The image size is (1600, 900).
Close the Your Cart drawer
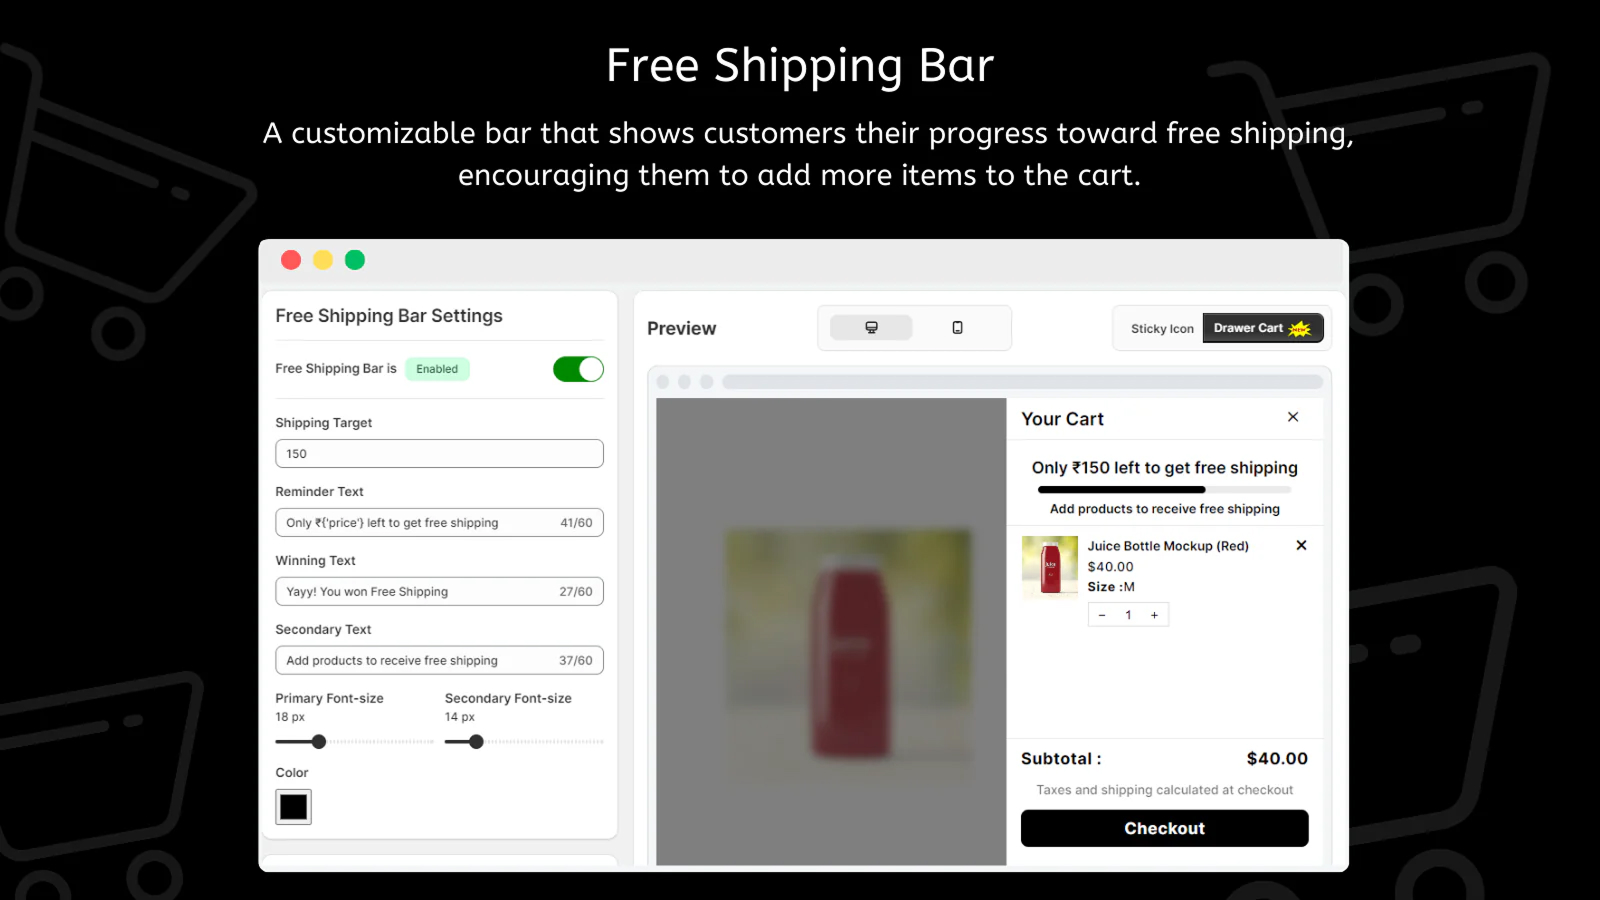point(1293,417)
